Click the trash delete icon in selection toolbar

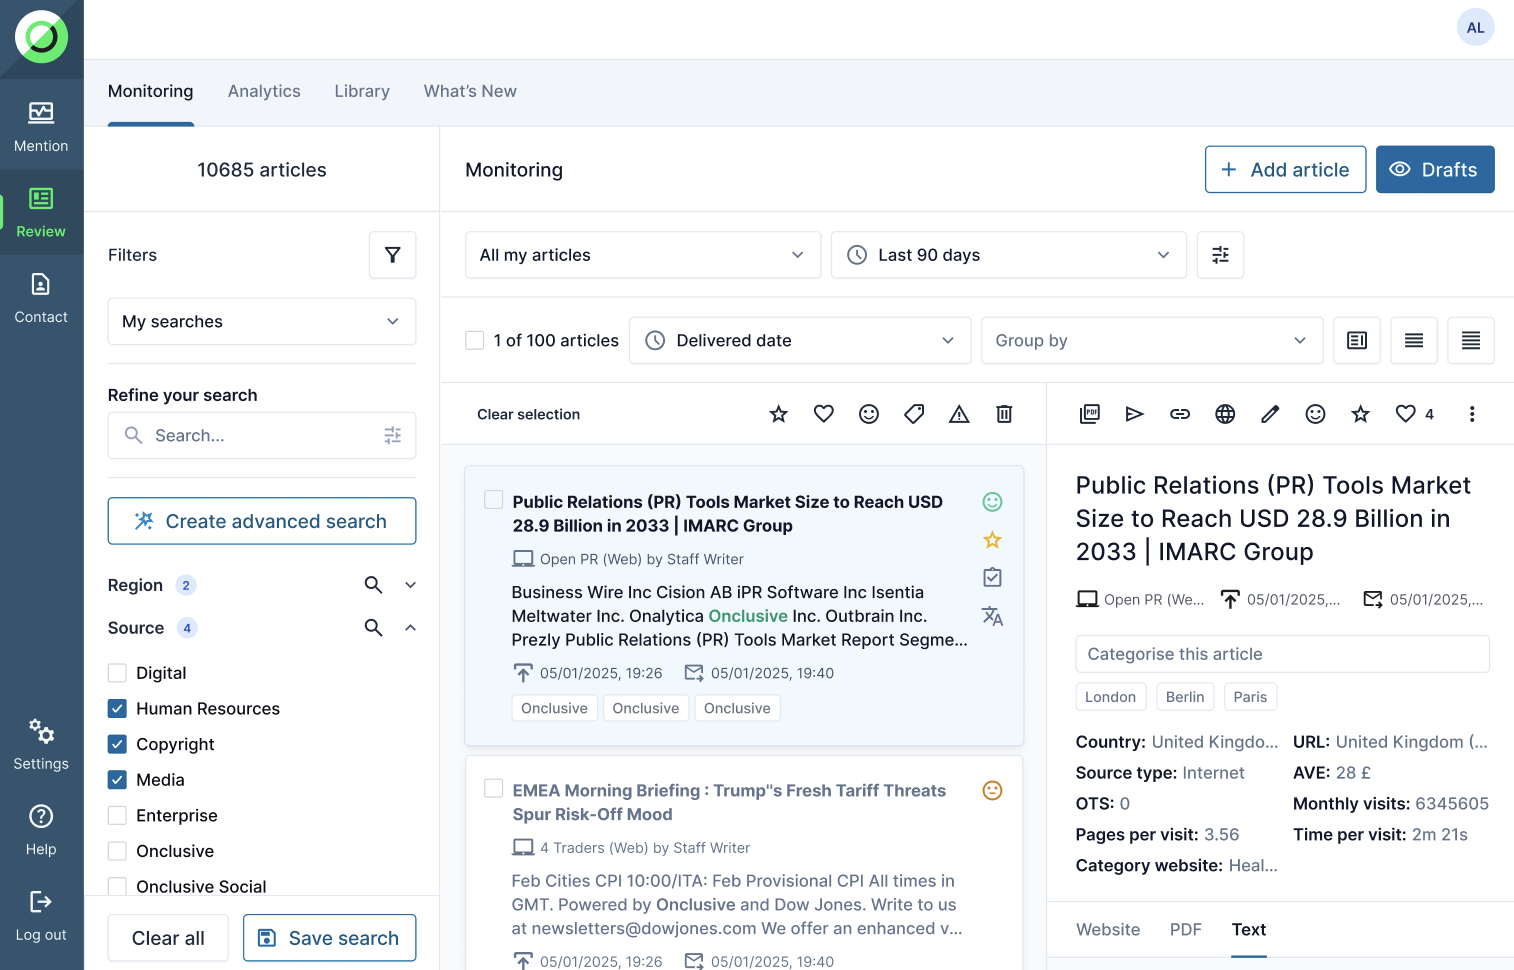point(1004,414)
